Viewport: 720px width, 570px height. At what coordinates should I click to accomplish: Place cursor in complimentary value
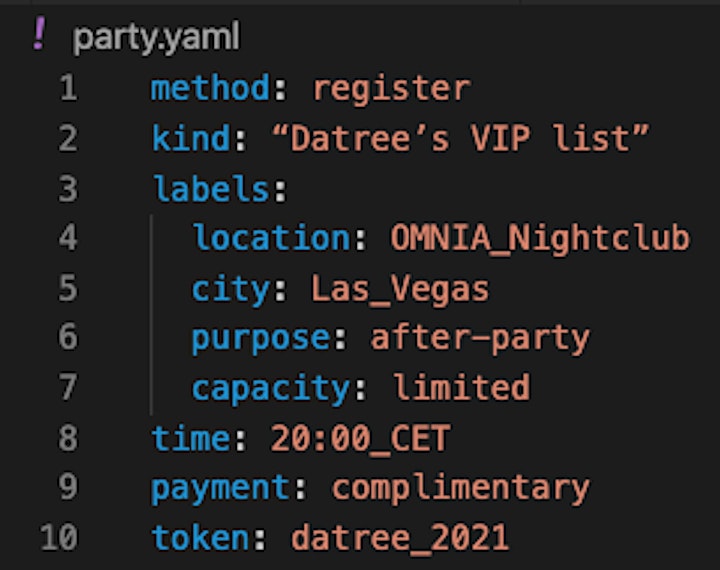[461, 489]
